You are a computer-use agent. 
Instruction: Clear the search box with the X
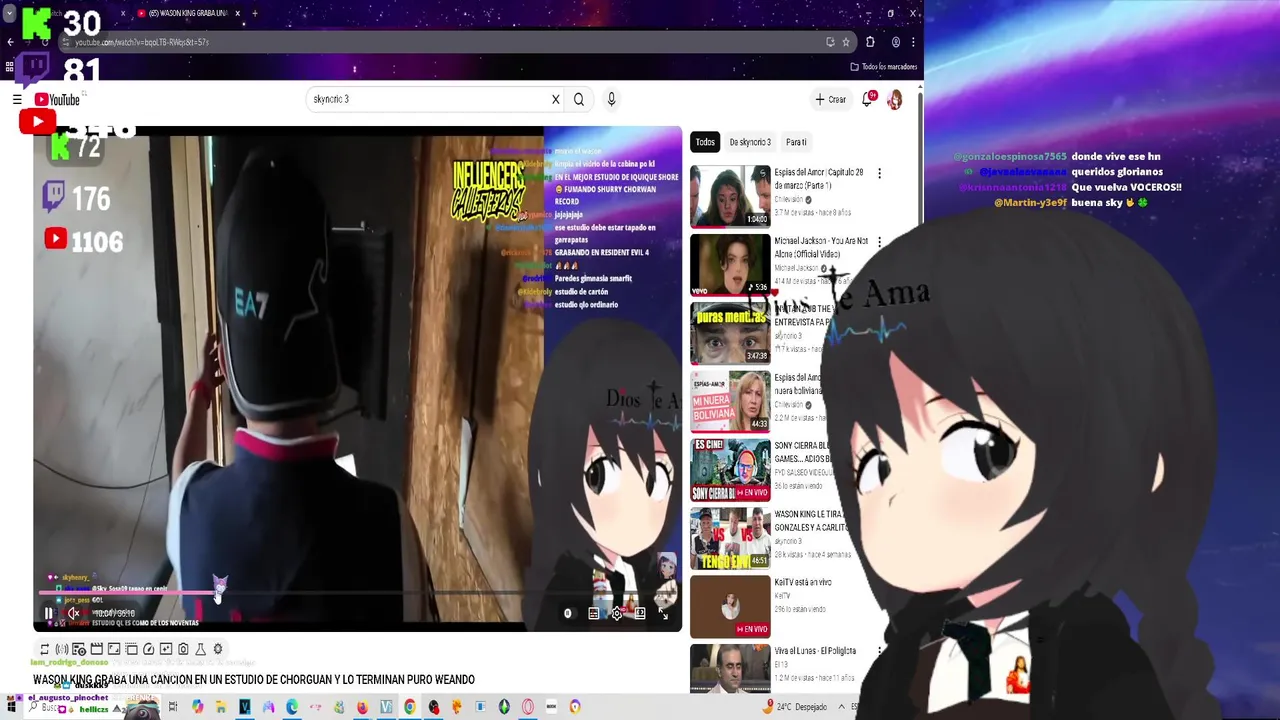[556, 99]
